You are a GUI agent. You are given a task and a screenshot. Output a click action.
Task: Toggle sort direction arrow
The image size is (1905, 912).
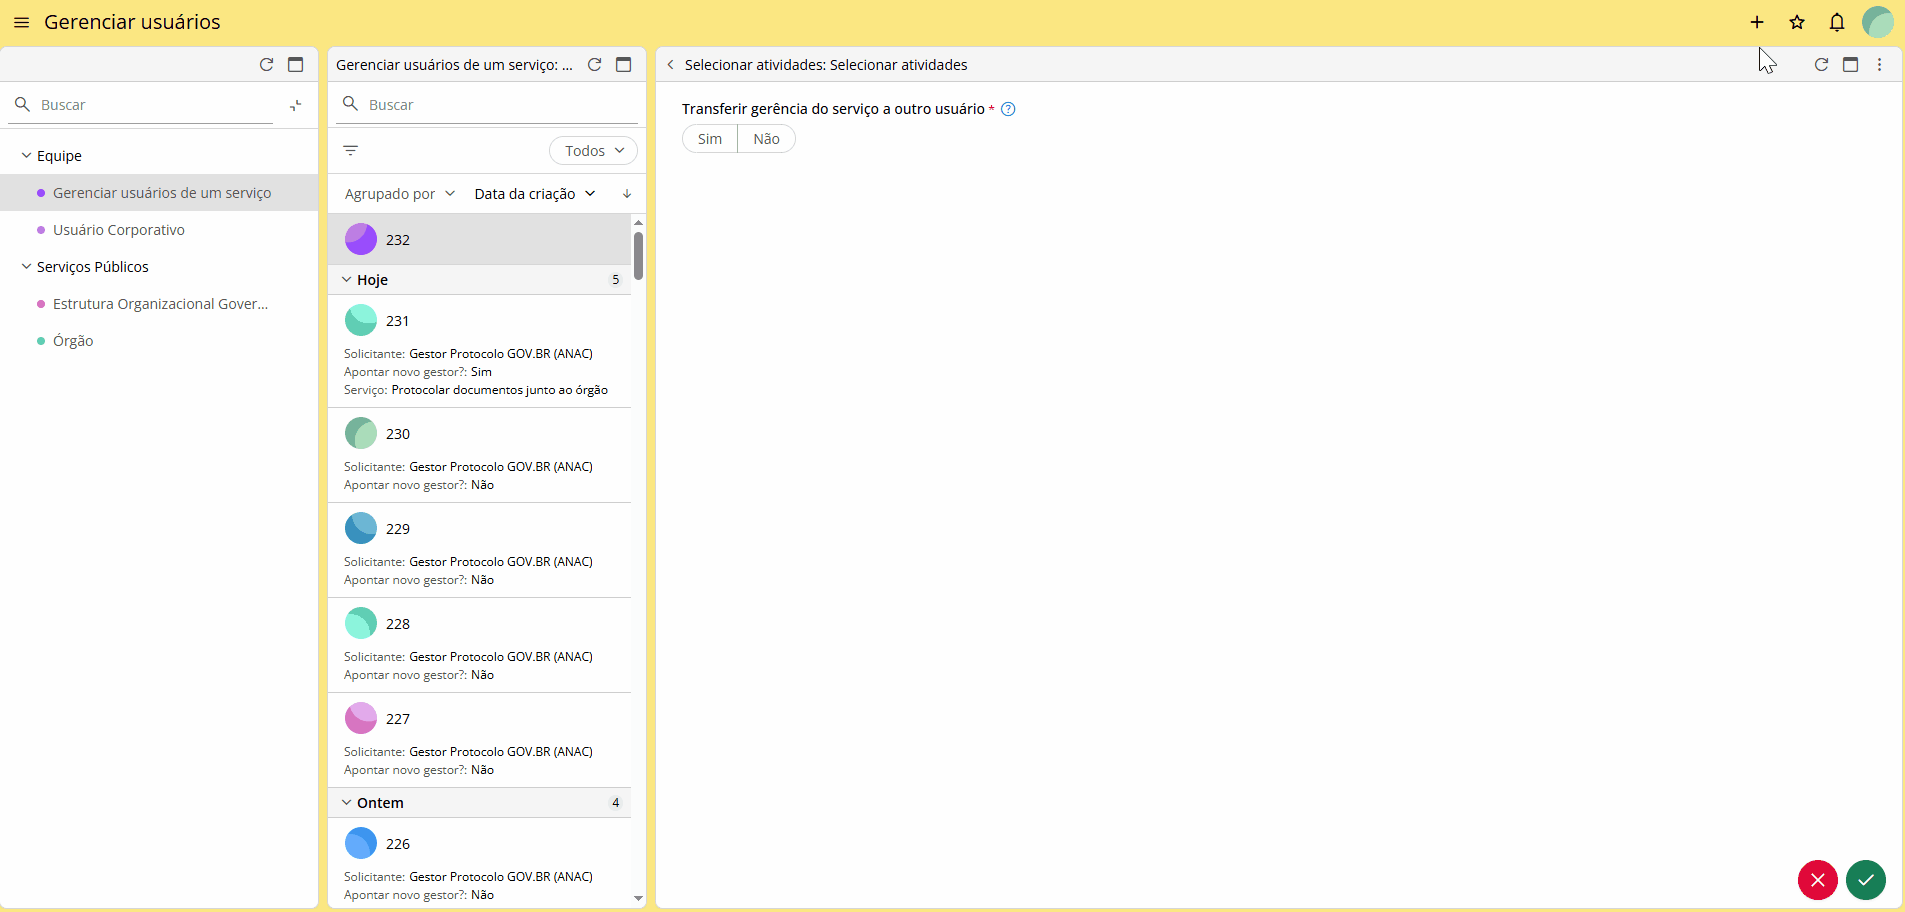pyautogui.click(x=627, y=194)
